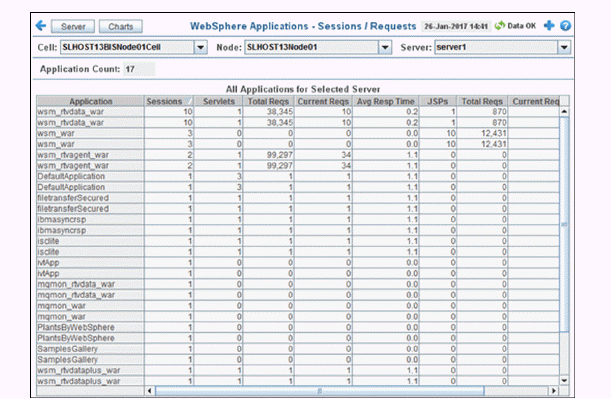The image size is (611, 399).
Task: Click the vertical scrollbar down arrow
Action: (x=564, y=381)
